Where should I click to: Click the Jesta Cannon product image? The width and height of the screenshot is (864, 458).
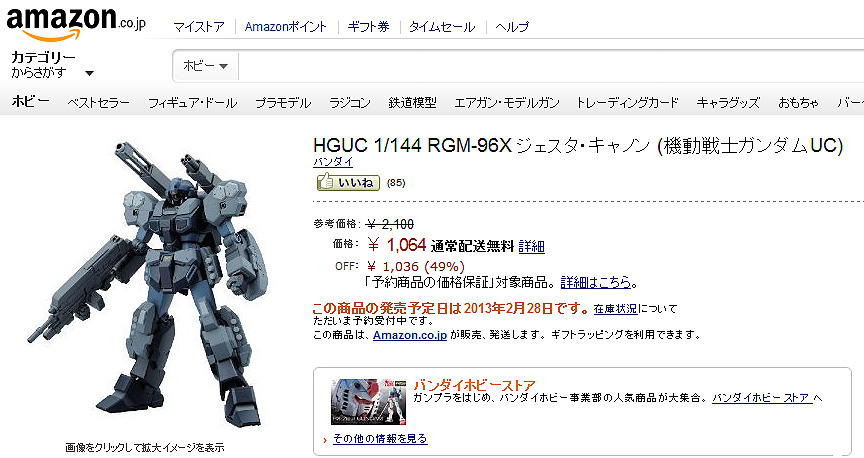point(148,284)
